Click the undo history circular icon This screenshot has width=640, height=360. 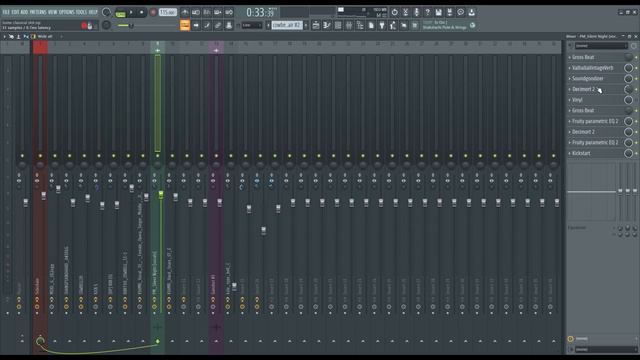(394, 13)
